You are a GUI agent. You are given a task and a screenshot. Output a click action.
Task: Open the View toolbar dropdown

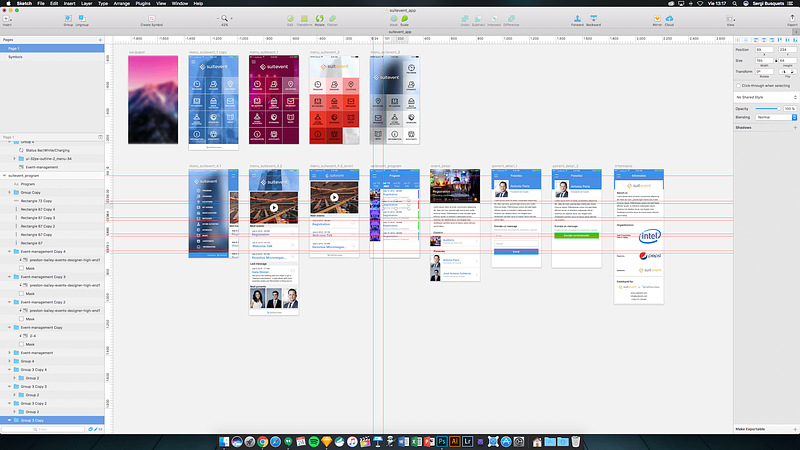coord(730,19)
